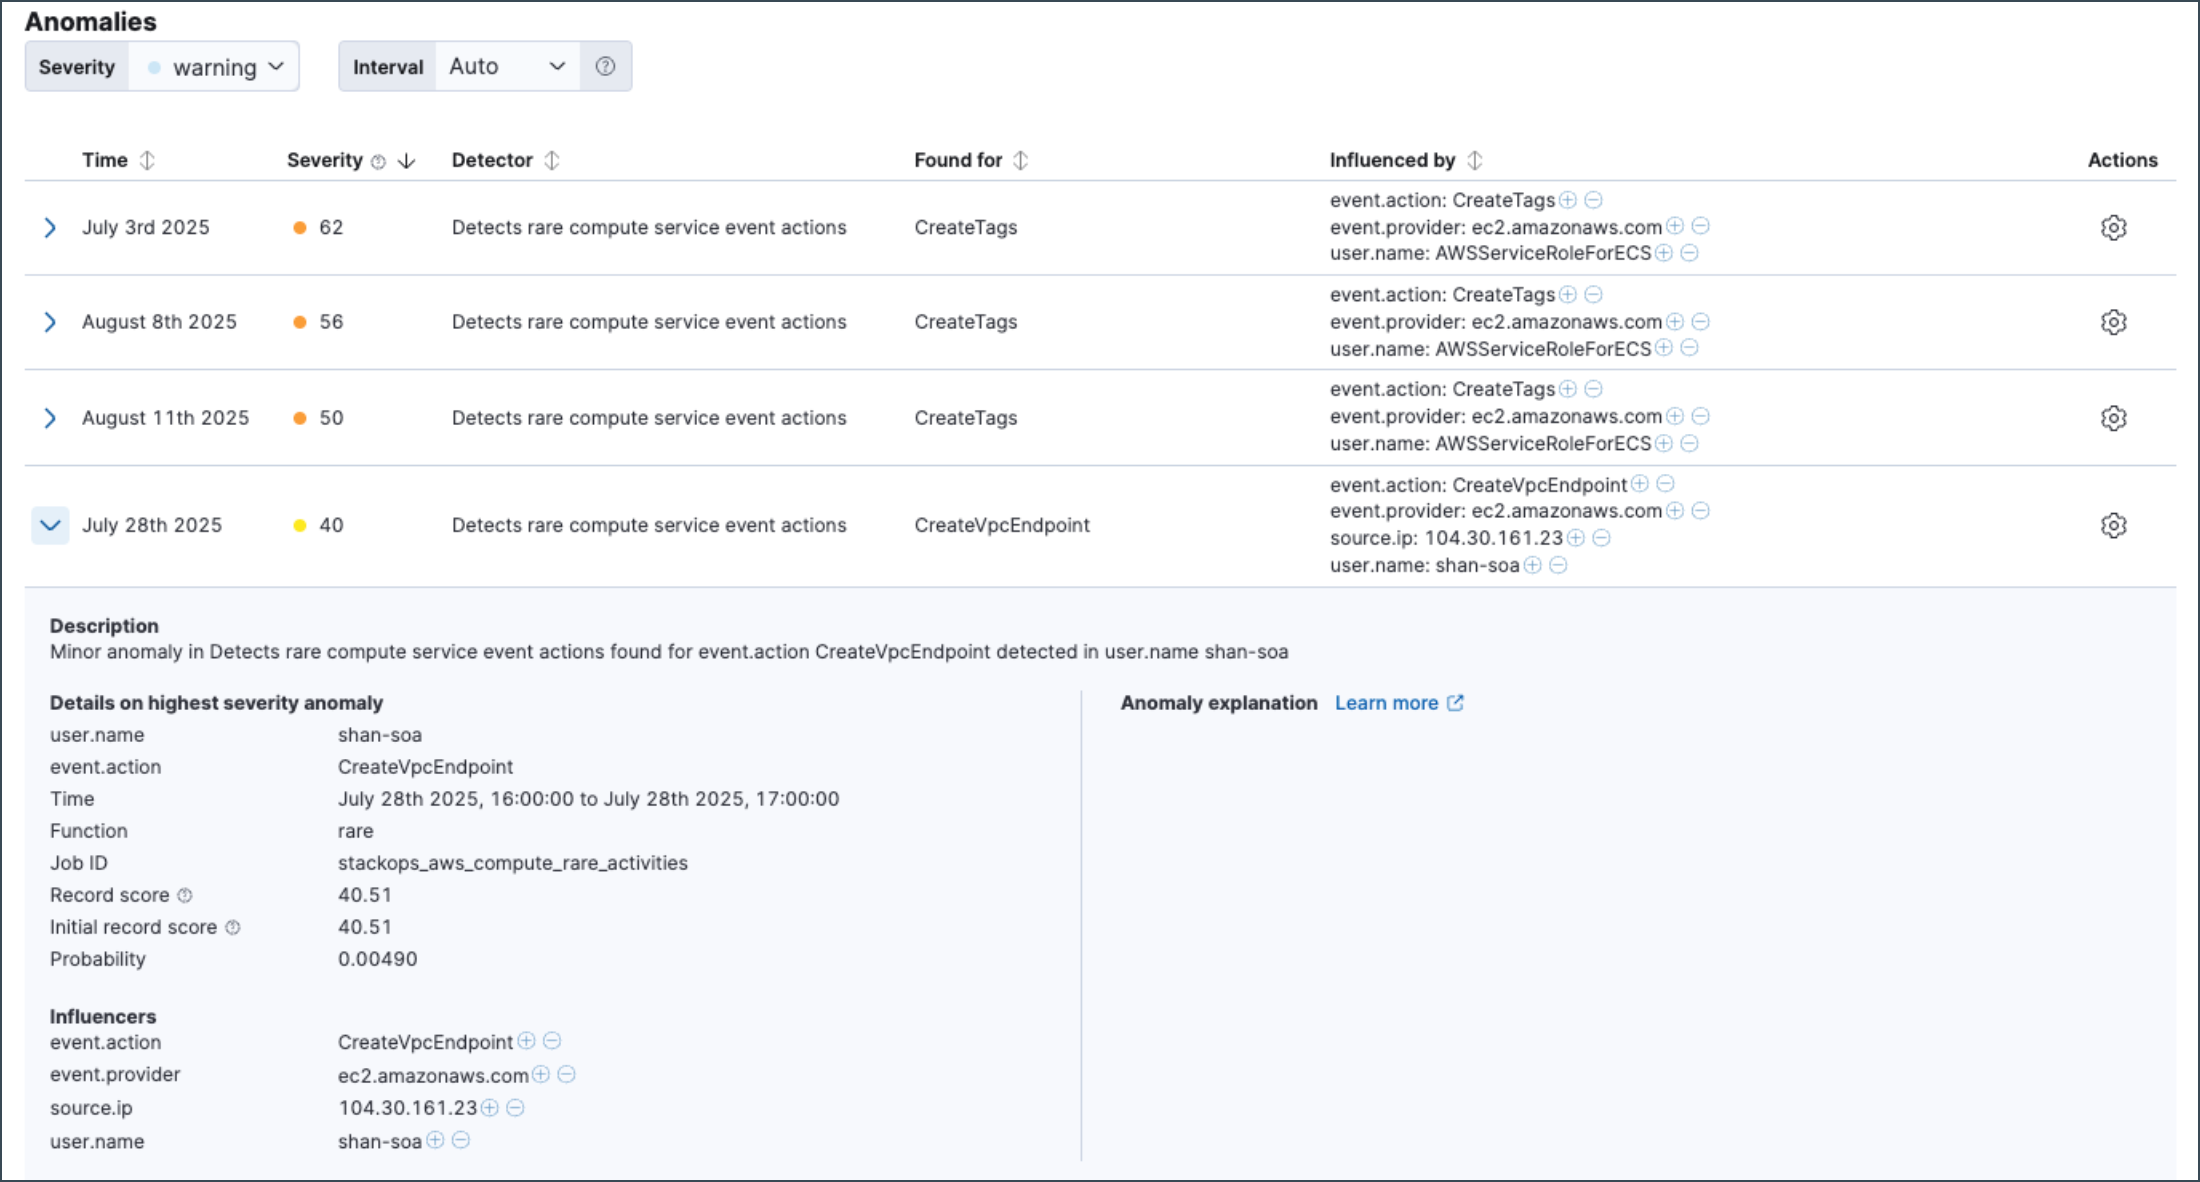This screenshot has width=2200, height=1182.
Task: Click the Found for column header
Action: pos(958,160)
